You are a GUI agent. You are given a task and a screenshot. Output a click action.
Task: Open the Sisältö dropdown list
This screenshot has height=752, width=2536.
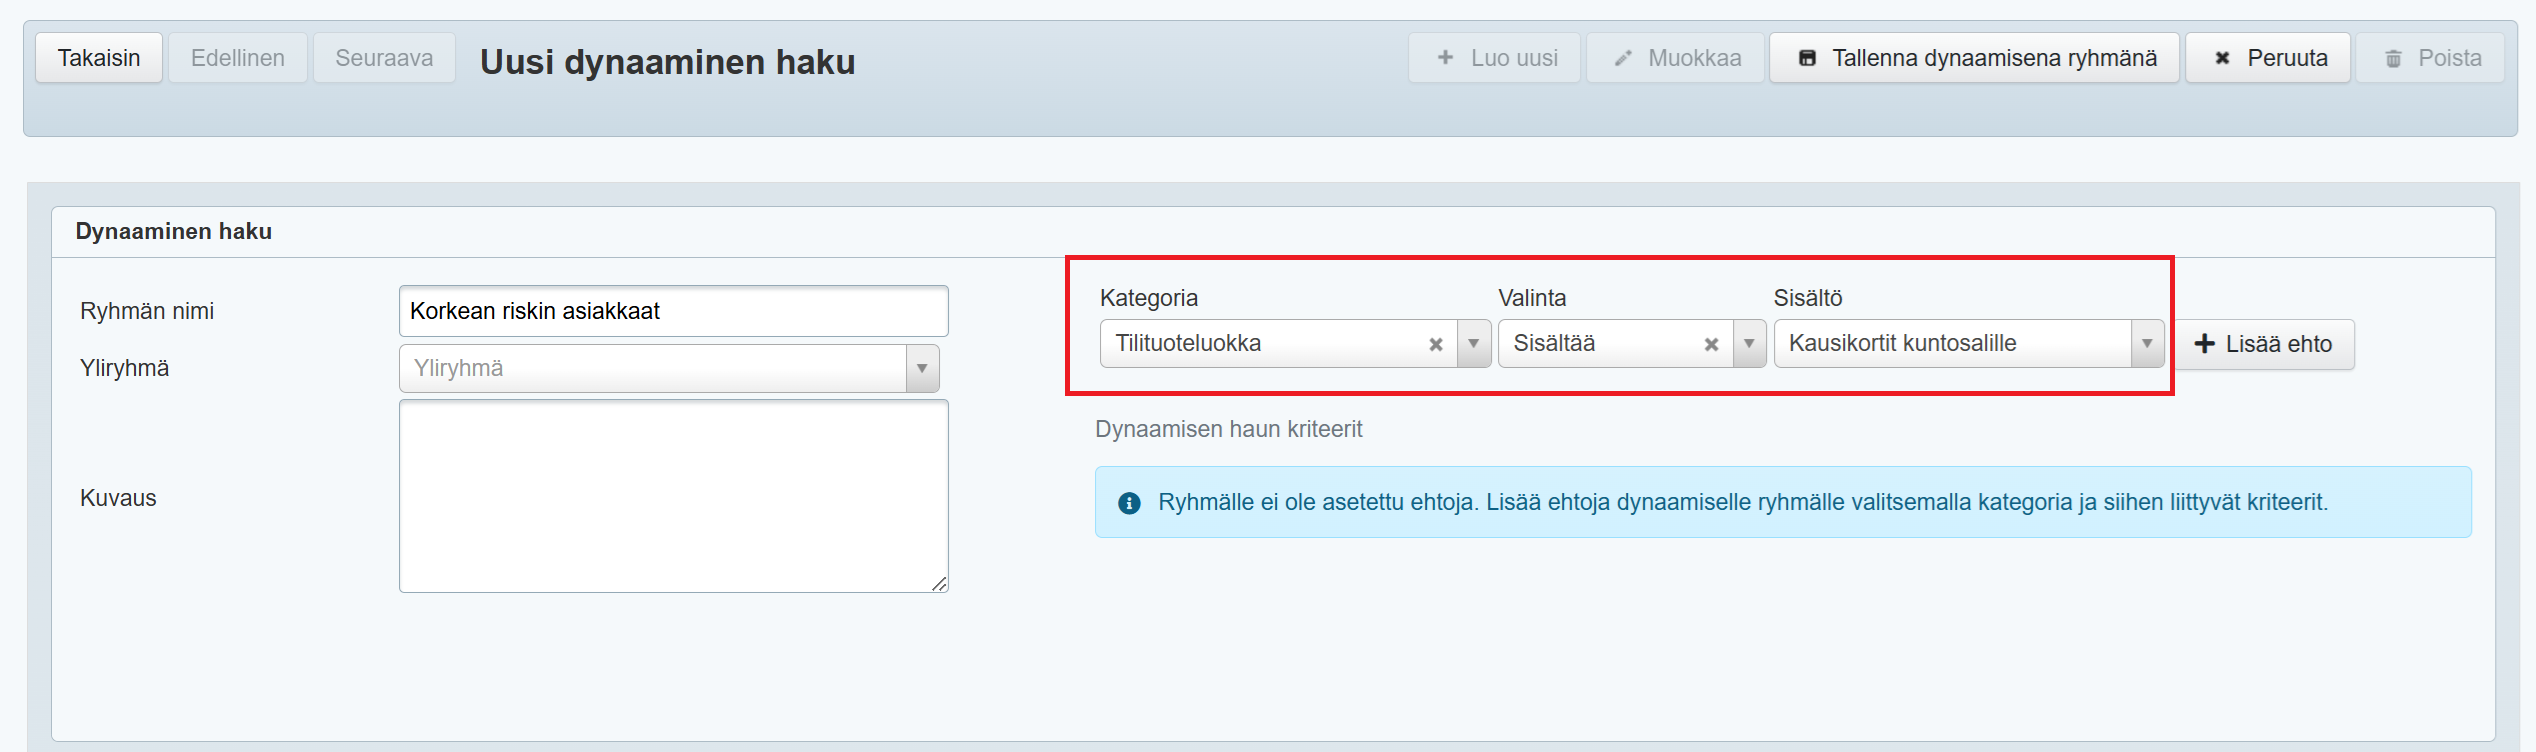[2146, 344]
